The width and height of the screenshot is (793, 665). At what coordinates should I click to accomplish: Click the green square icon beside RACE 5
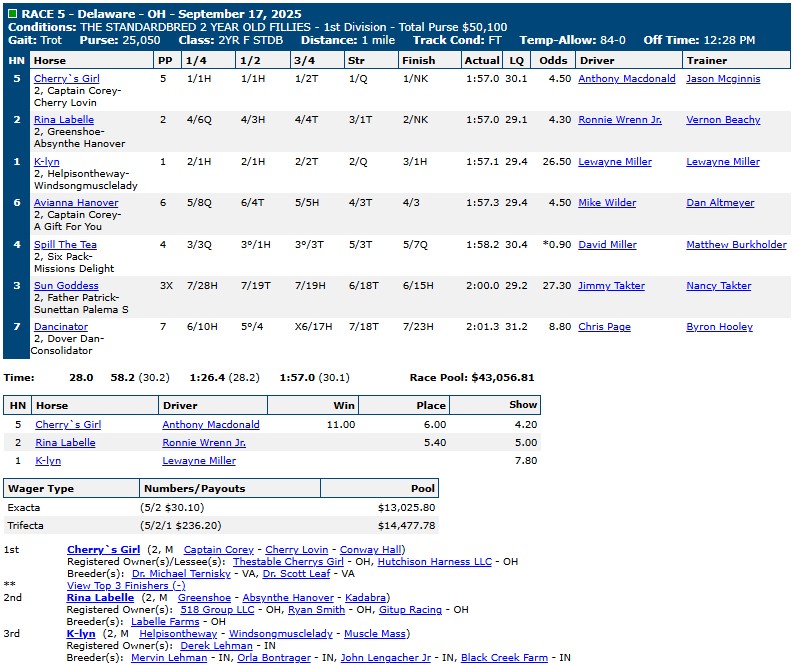(x=11, y=13)
